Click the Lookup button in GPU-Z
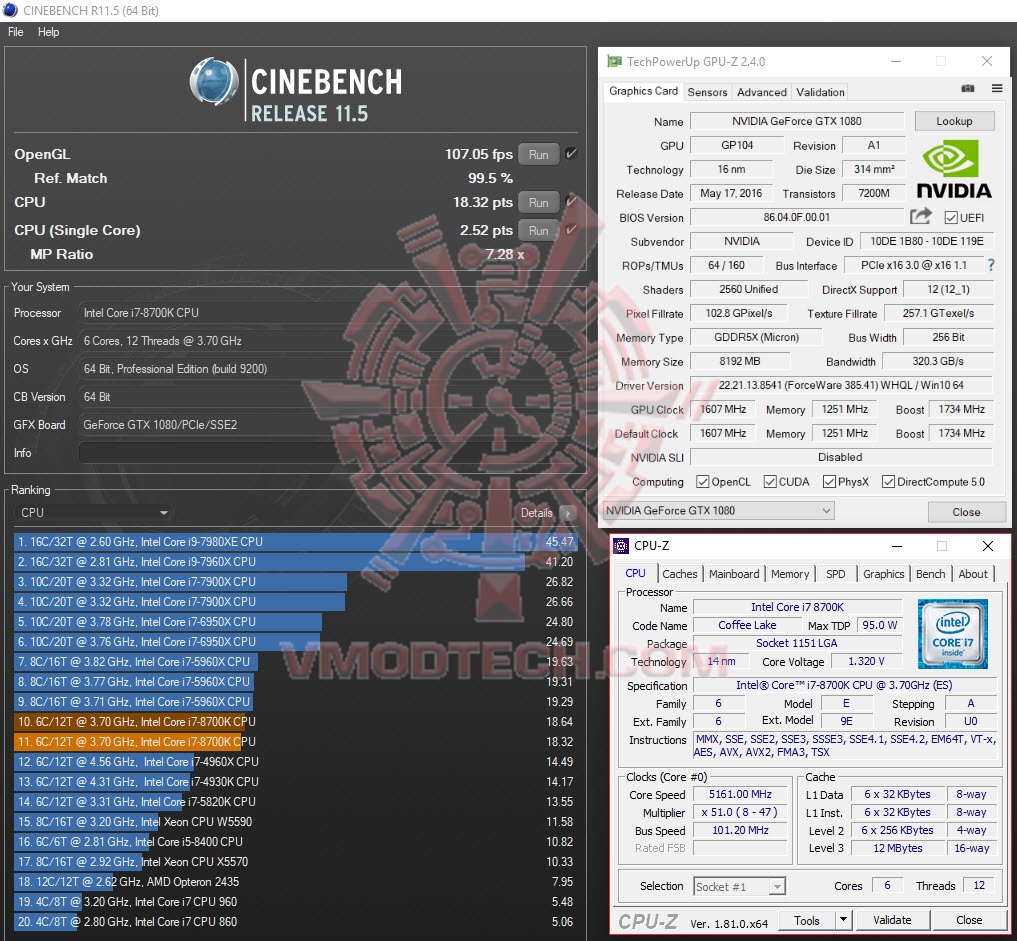 954,121
